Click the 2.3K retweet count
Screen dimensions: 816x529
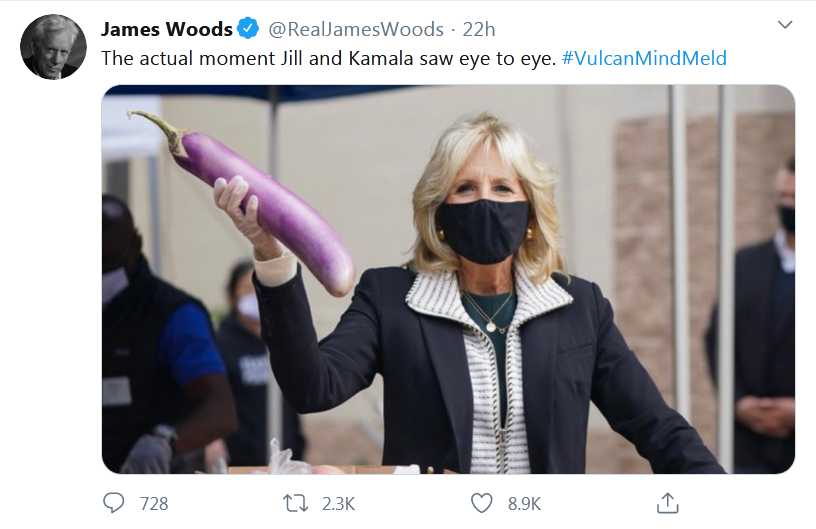(338, 504)
